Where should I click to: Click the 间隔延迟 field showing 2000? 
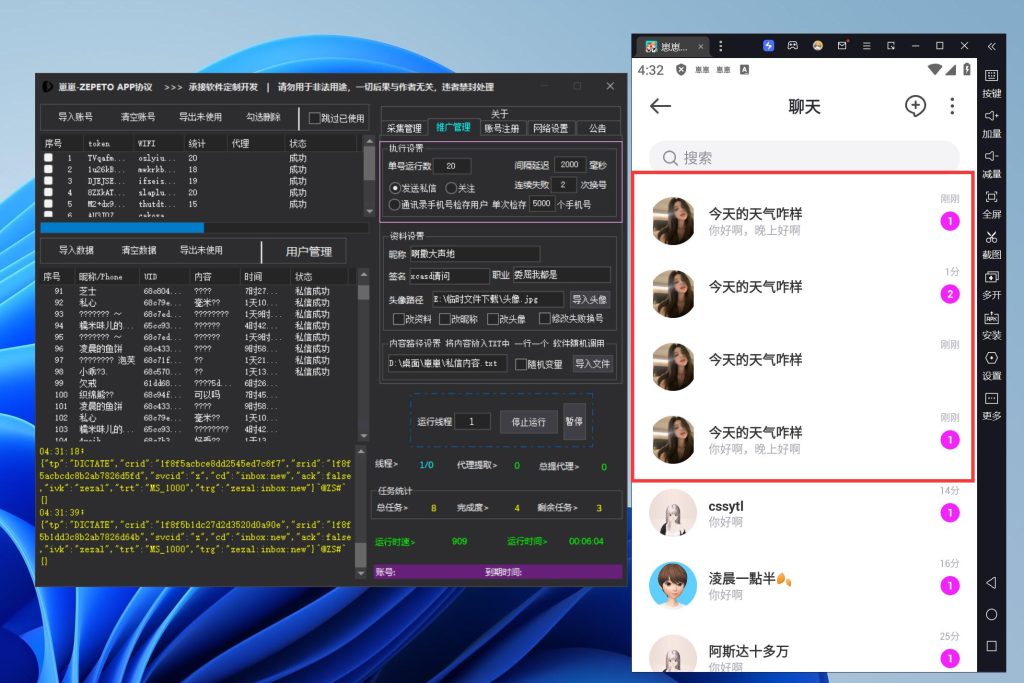[569, 165]
